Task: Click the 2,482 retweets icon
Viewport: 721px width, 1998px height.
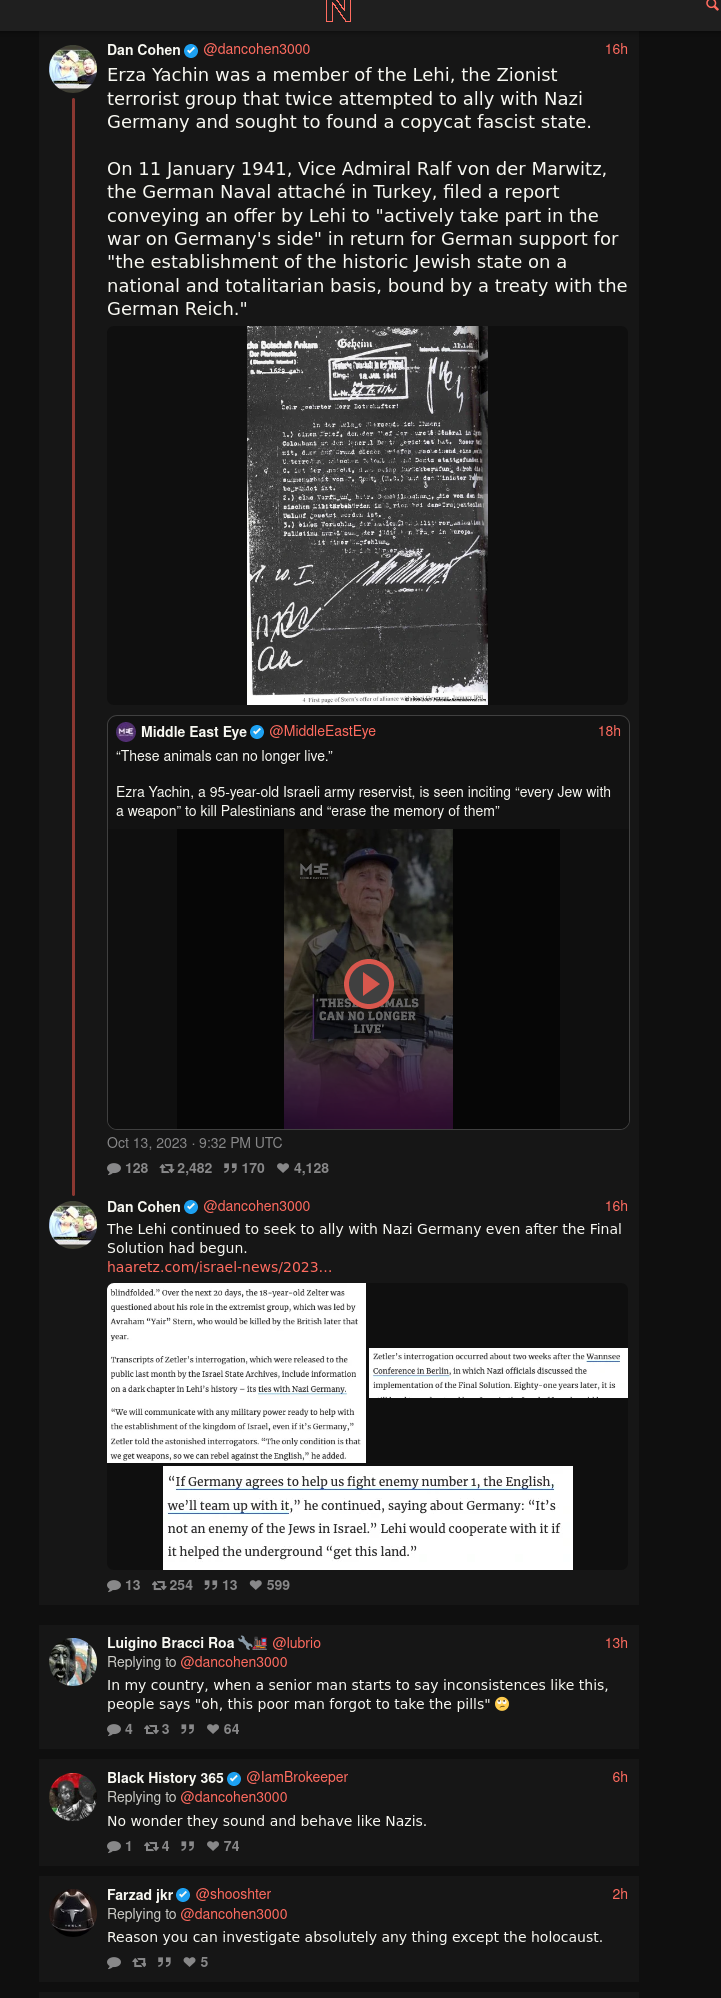Action: [x=167, y=1168]
